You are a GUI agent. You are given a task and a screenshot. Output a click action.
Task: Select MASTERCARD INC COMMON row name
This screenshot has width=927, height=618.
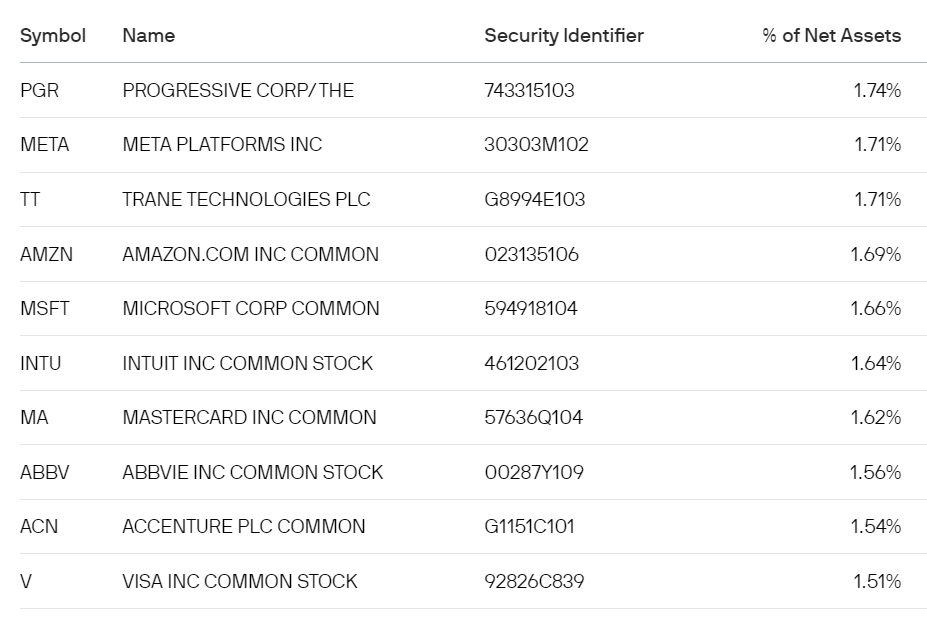click(249, 418)
